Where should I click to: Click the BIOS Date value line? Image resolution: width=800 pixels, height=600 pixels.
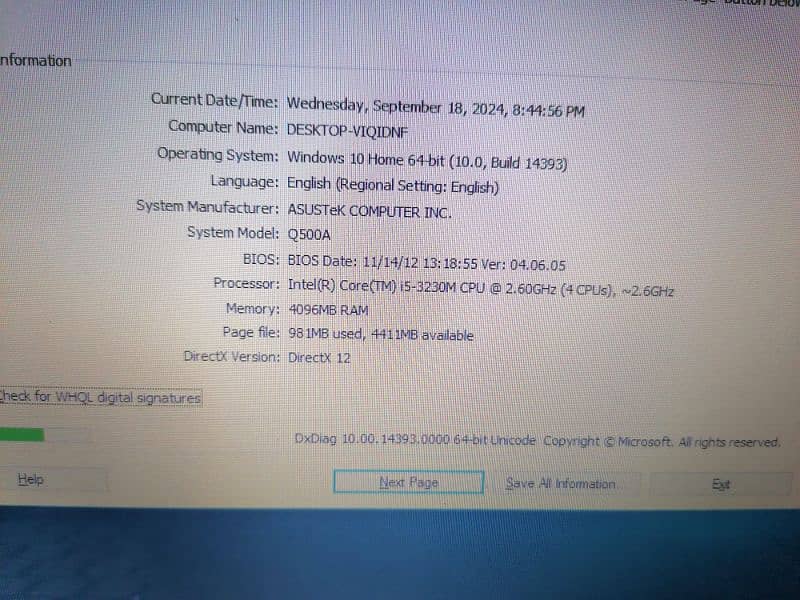[427, 263]
